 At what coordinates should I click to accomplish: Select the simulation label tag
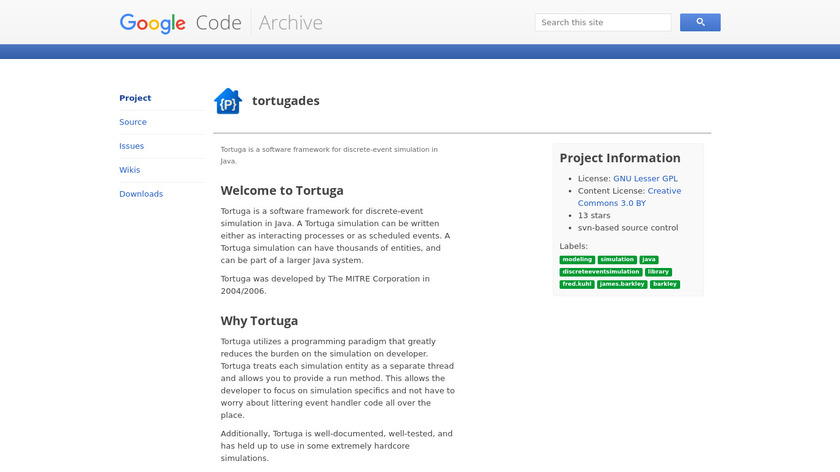coord(617,259)
